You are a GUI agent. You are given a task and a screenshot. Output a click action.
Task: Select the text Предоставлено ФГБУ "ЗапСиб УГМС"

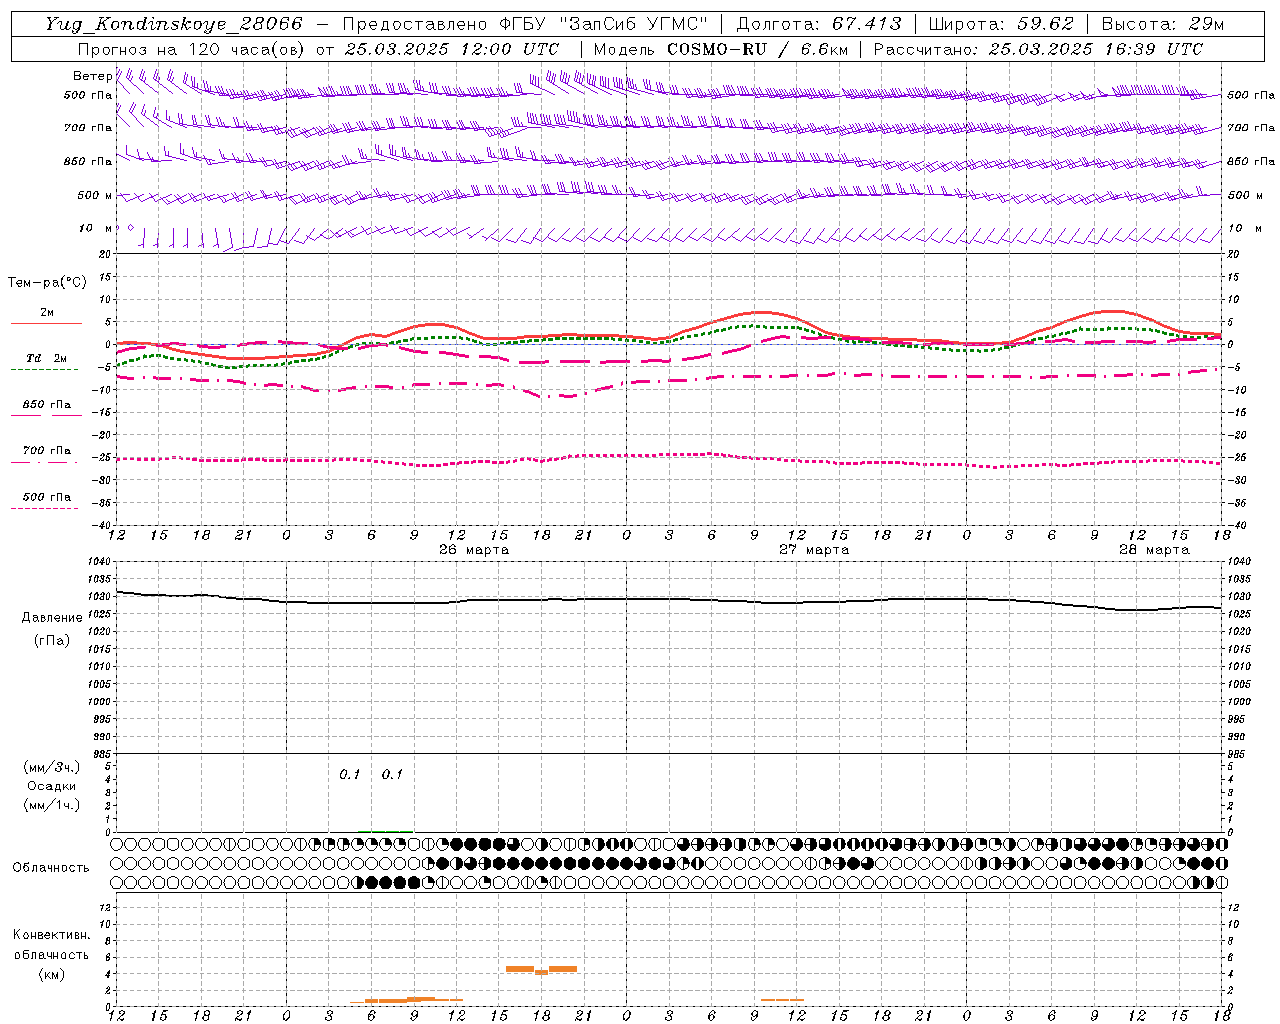[525, 24]
